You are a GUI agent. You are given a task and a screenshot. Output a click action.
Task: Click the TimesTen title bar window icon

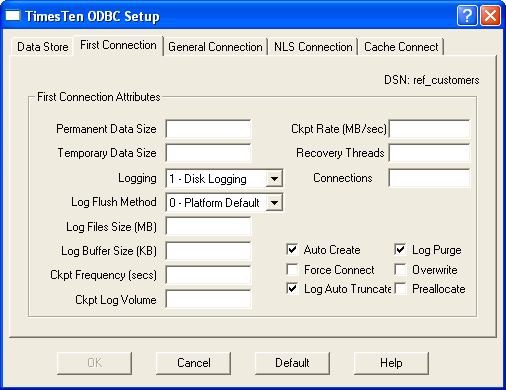(13, 15)
